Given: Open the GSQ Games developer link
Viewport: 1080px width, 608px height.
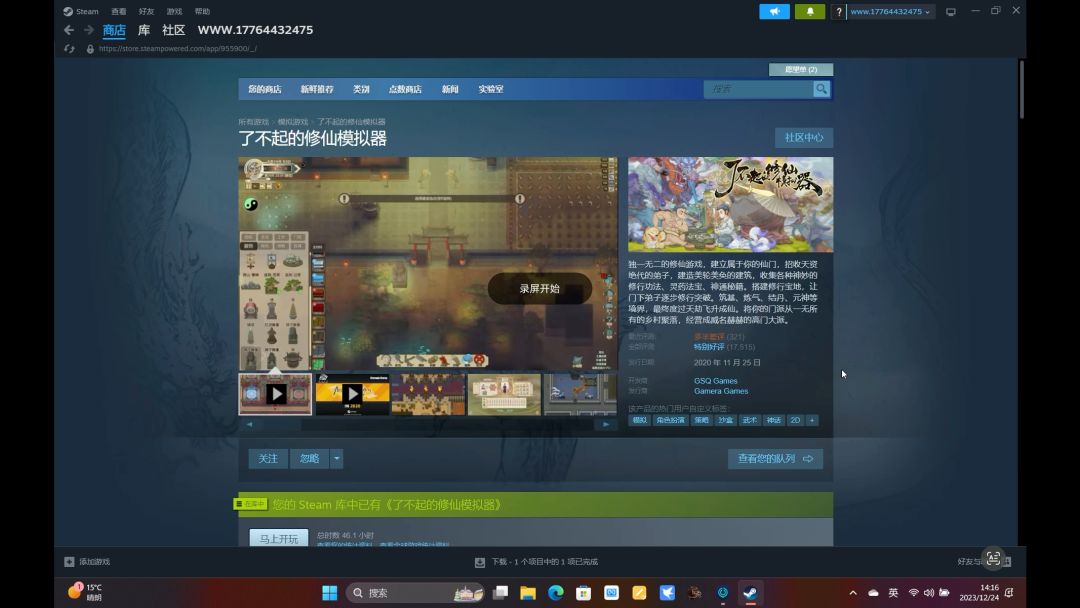Looking at the screenshot, I should (x=716, y=381).
